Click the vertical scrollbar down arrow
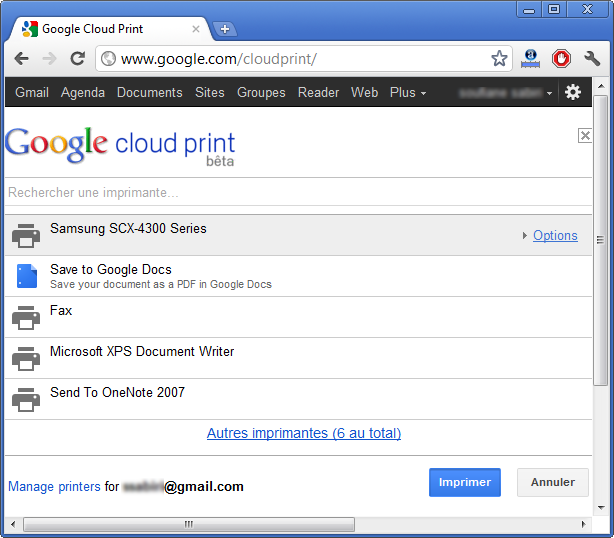 601,508
